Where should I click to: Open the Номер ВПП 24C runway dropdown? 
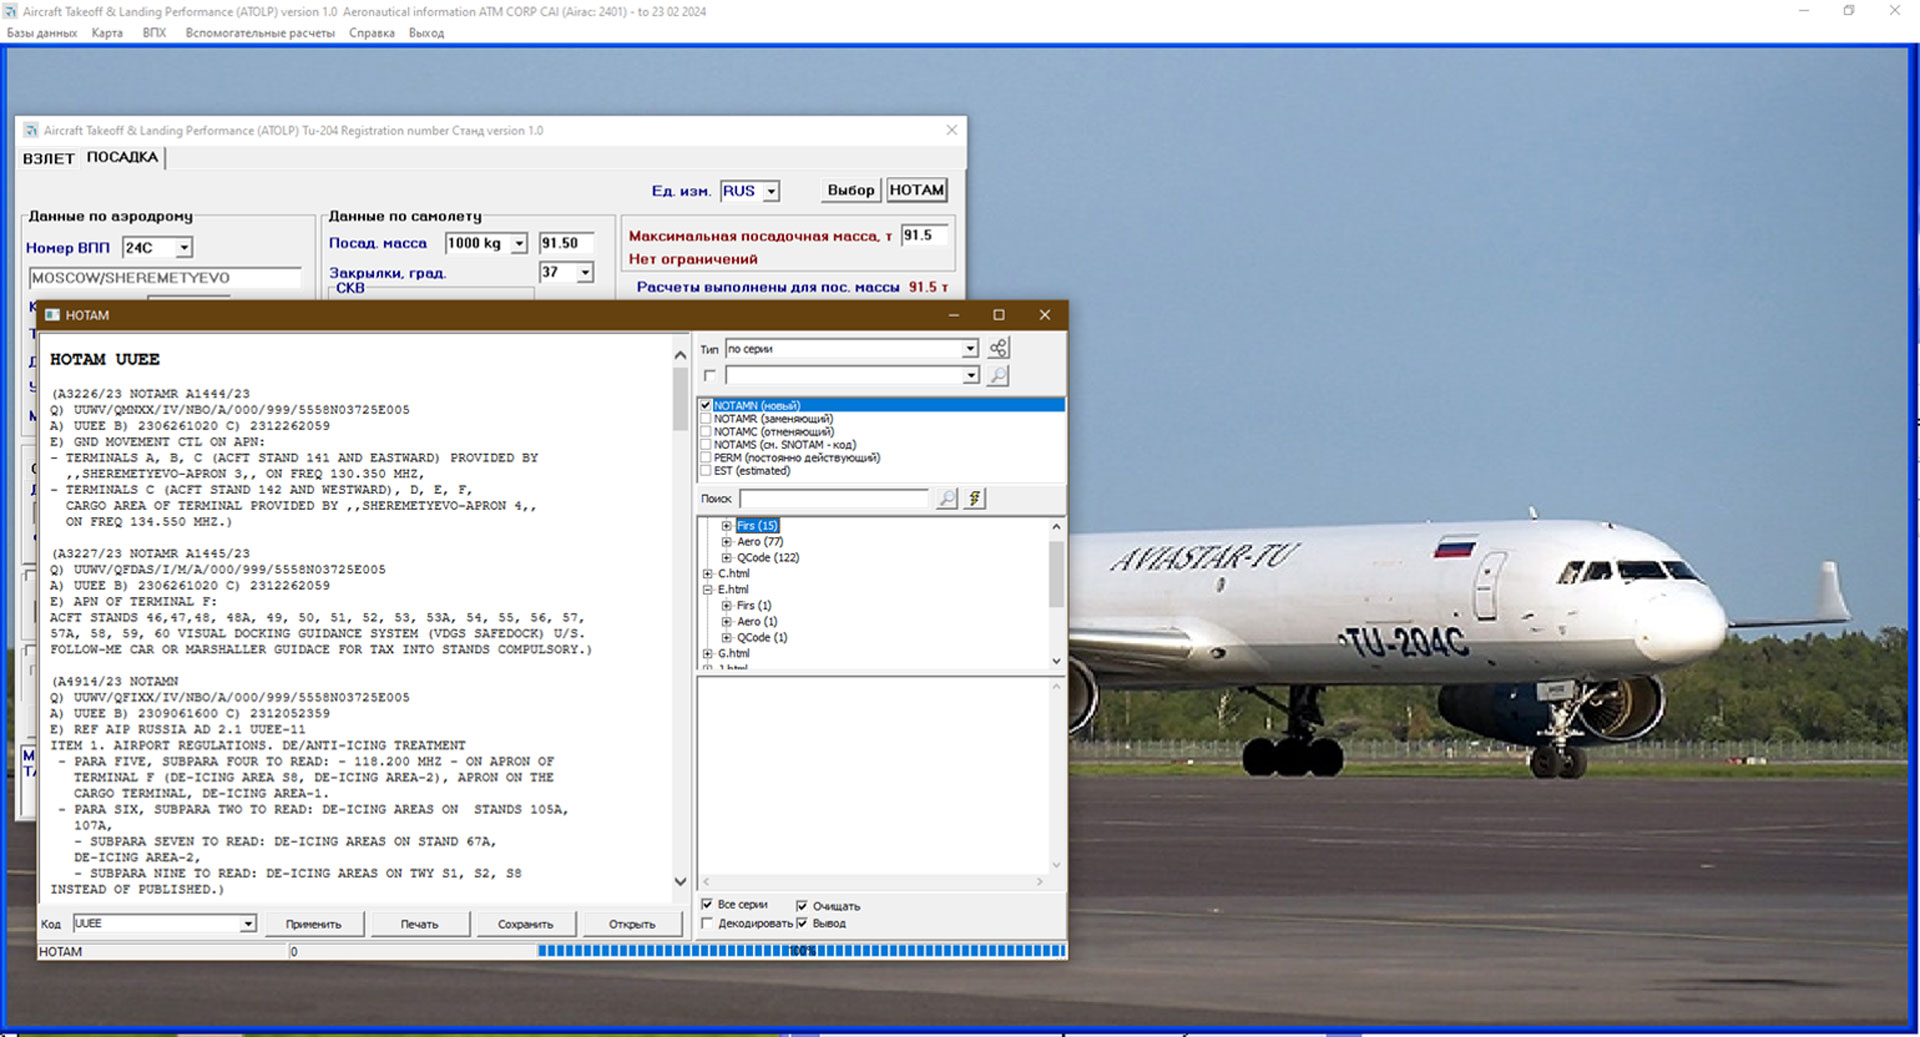point(184,248)
